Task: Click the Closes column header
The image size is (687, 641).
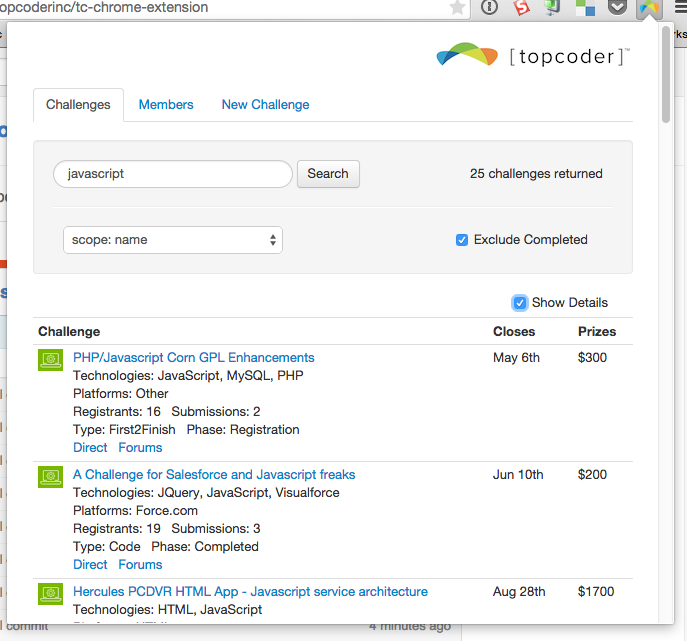Action: (x=514, y=332)
